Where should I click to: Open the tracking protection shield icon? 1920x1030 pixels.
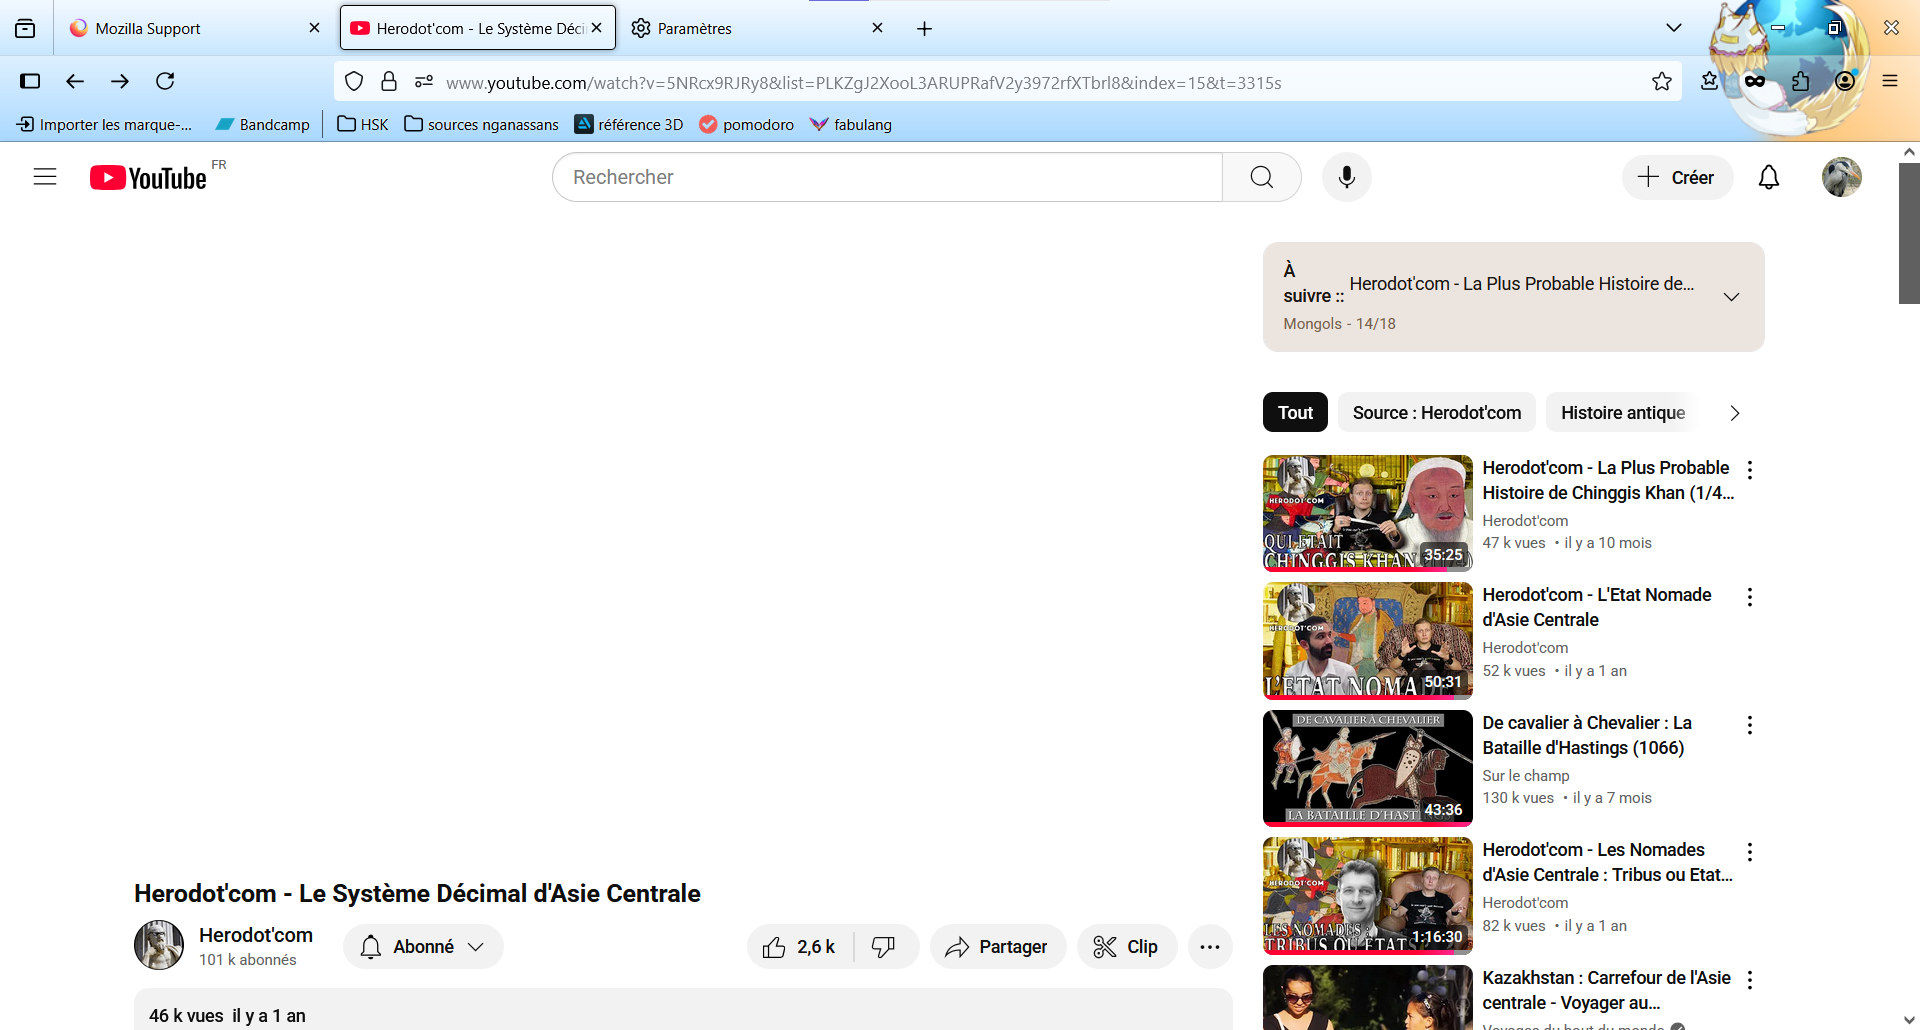tap(354, 82)
